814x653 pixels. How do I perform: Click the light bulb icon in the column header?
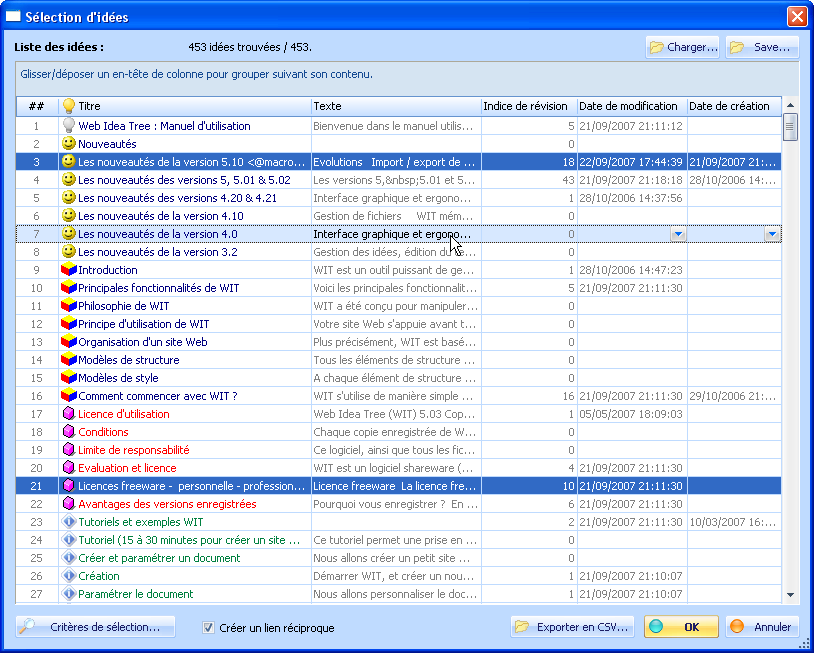pos(69,106)
